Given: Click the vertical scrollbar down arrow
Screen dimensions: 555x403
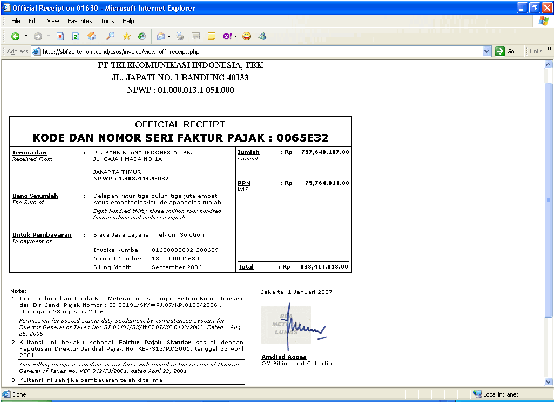Looking at the screenshot, I should point(548,382).
